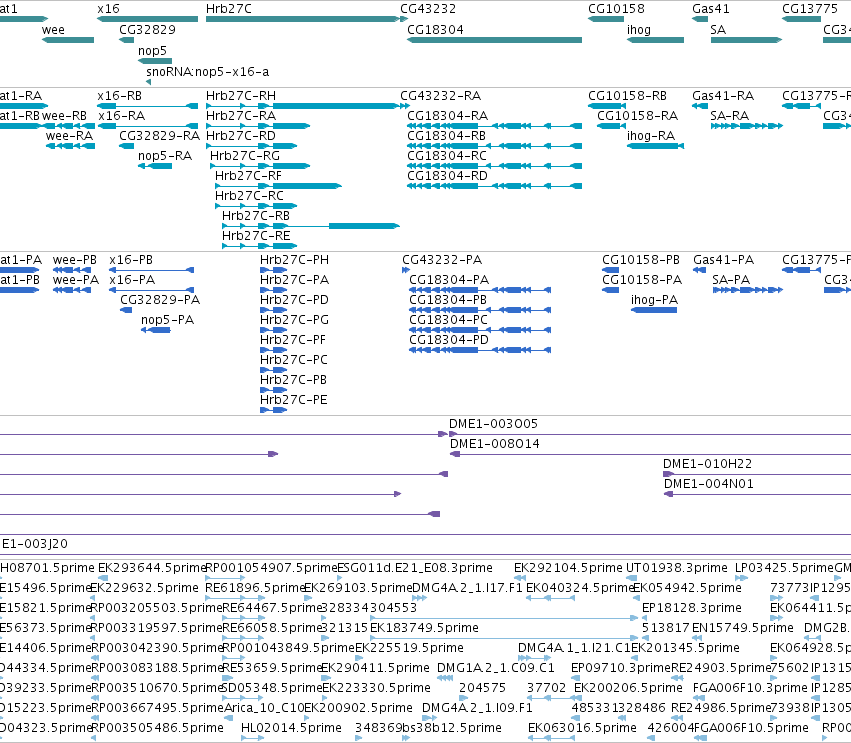This screenshot has height=743, width=851.
Task: Select the CG32829-PA protein label
Action: 160,300
